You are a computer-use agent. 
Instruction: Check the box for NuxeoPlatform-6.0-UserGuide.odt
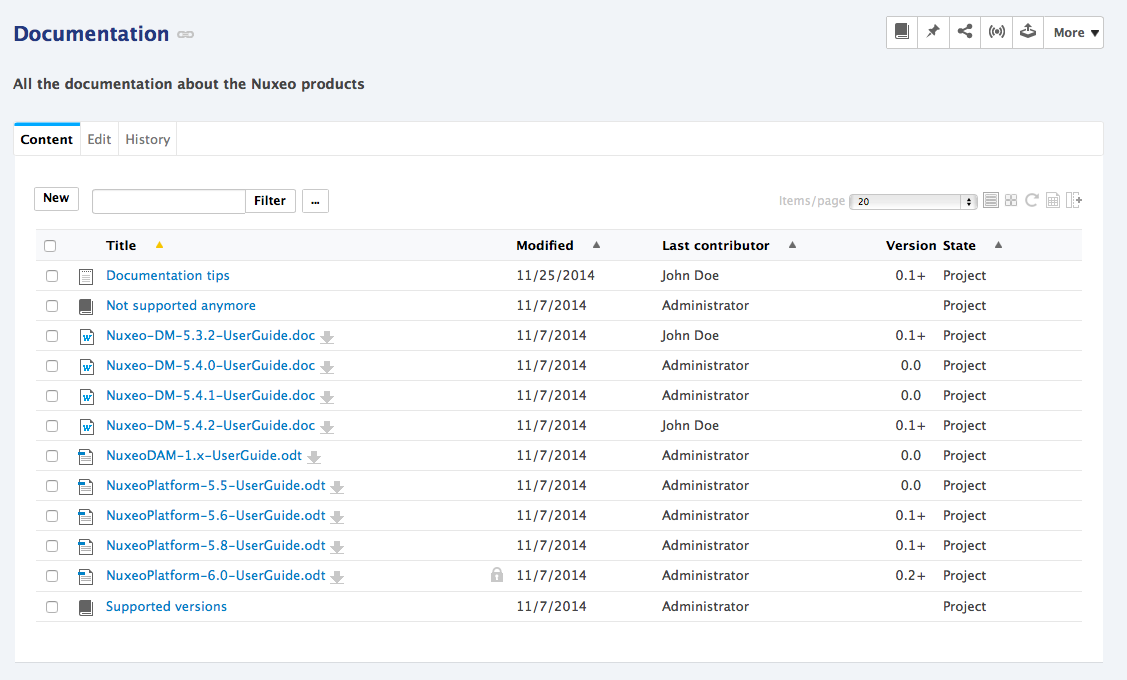coord(52,576)
